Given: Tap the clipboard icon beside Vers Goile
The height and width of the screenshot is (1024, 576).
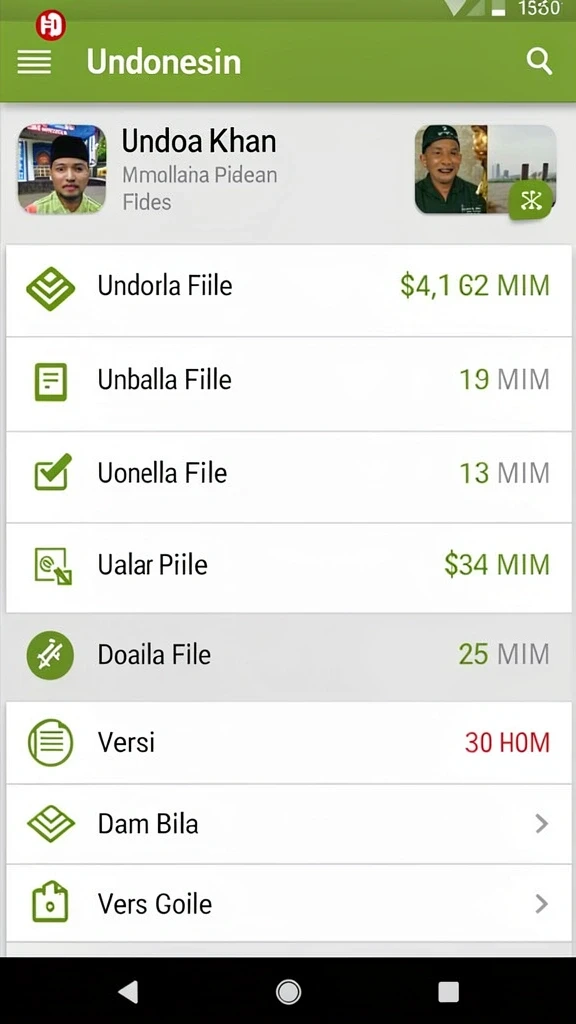Looking at the screenshot, I should [x=50, y=902].
